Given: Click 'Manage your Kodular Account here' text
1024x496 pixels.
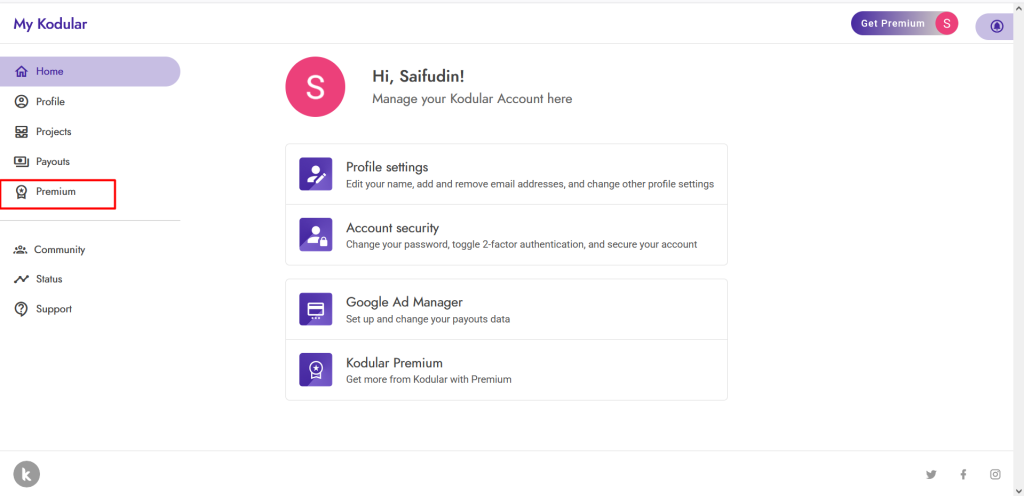Looking at the screenshot, I should (x=472, y=99).
